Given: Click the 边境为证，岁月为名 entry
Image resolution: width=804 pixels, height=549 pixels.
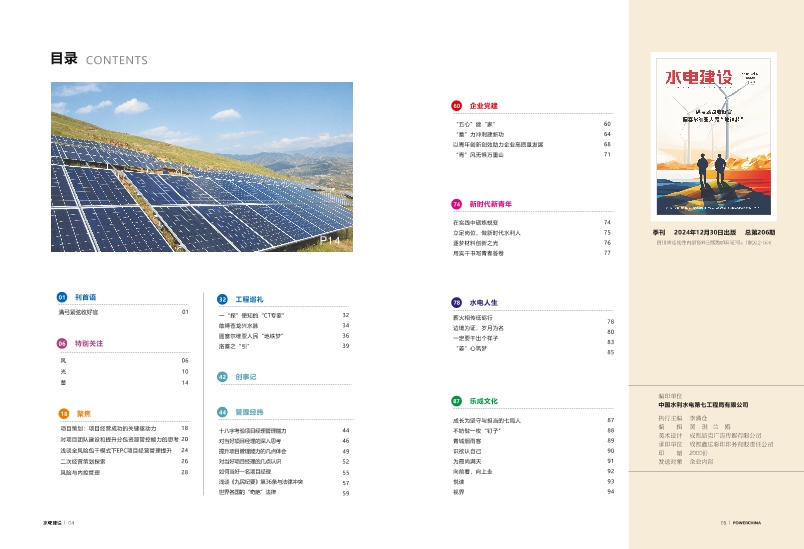Looking at the screenshot, I should coord(478,328).
